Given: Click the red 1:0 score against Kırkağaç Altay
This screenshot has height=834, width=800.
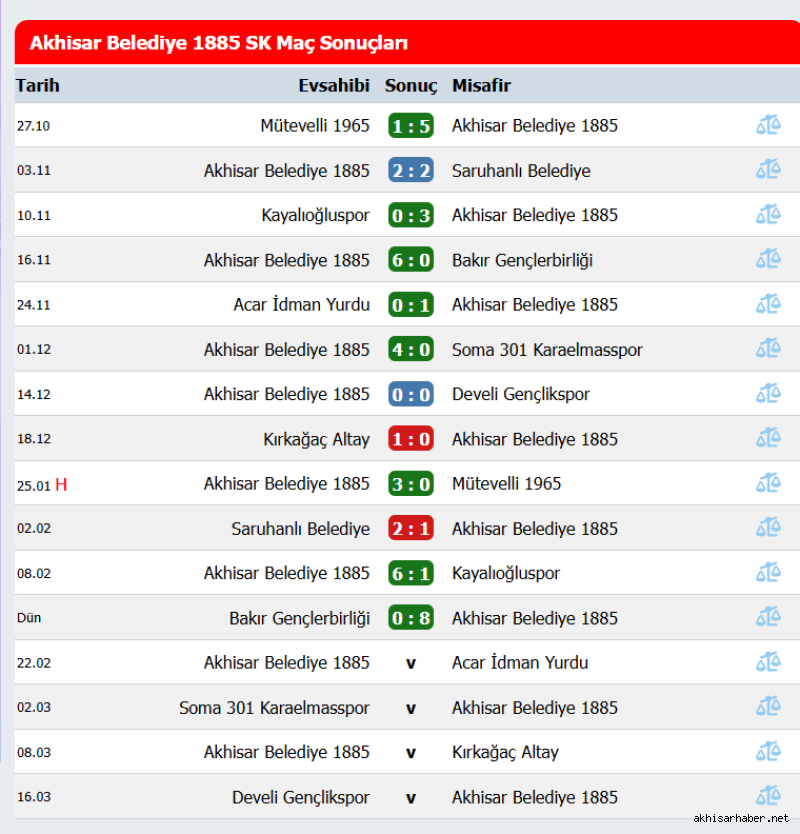Looking at the screenshot, I should 411,439.
